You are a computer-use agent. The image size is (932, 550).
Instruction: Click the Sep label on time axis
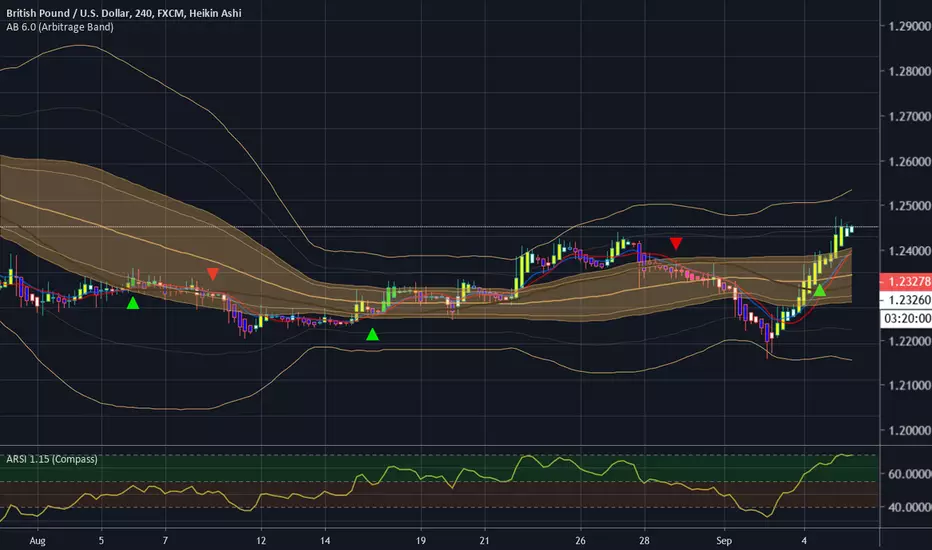pyautogui.click(x=724, y=540)
